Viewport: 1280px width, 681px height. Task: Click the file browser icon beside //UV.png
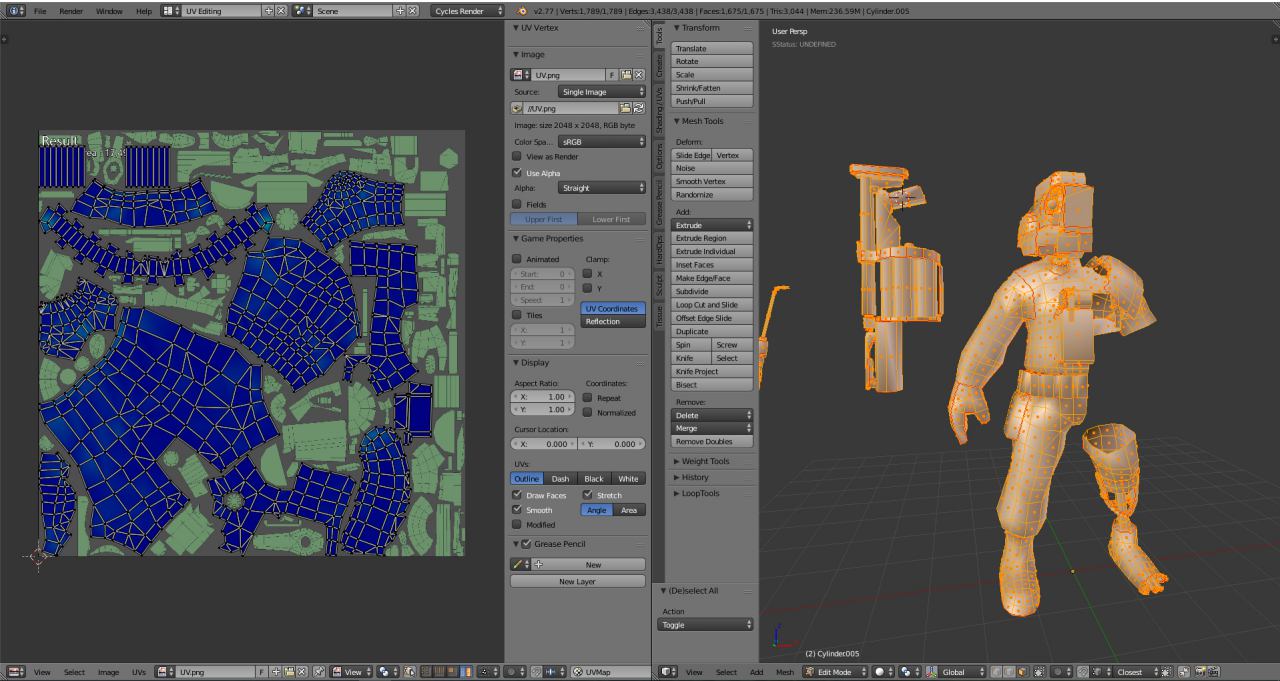tap(625, 108)
